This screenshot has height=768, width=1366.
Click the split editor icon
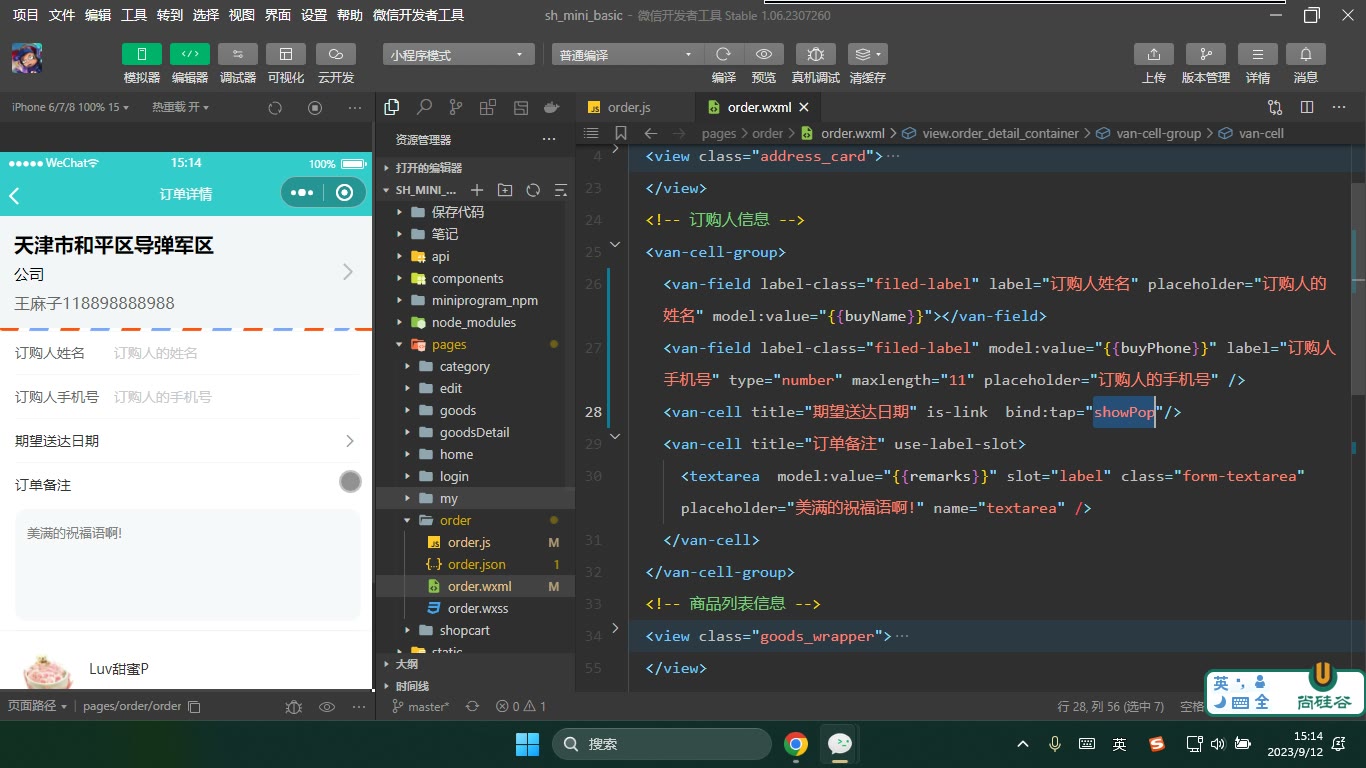pos(1306,107)
